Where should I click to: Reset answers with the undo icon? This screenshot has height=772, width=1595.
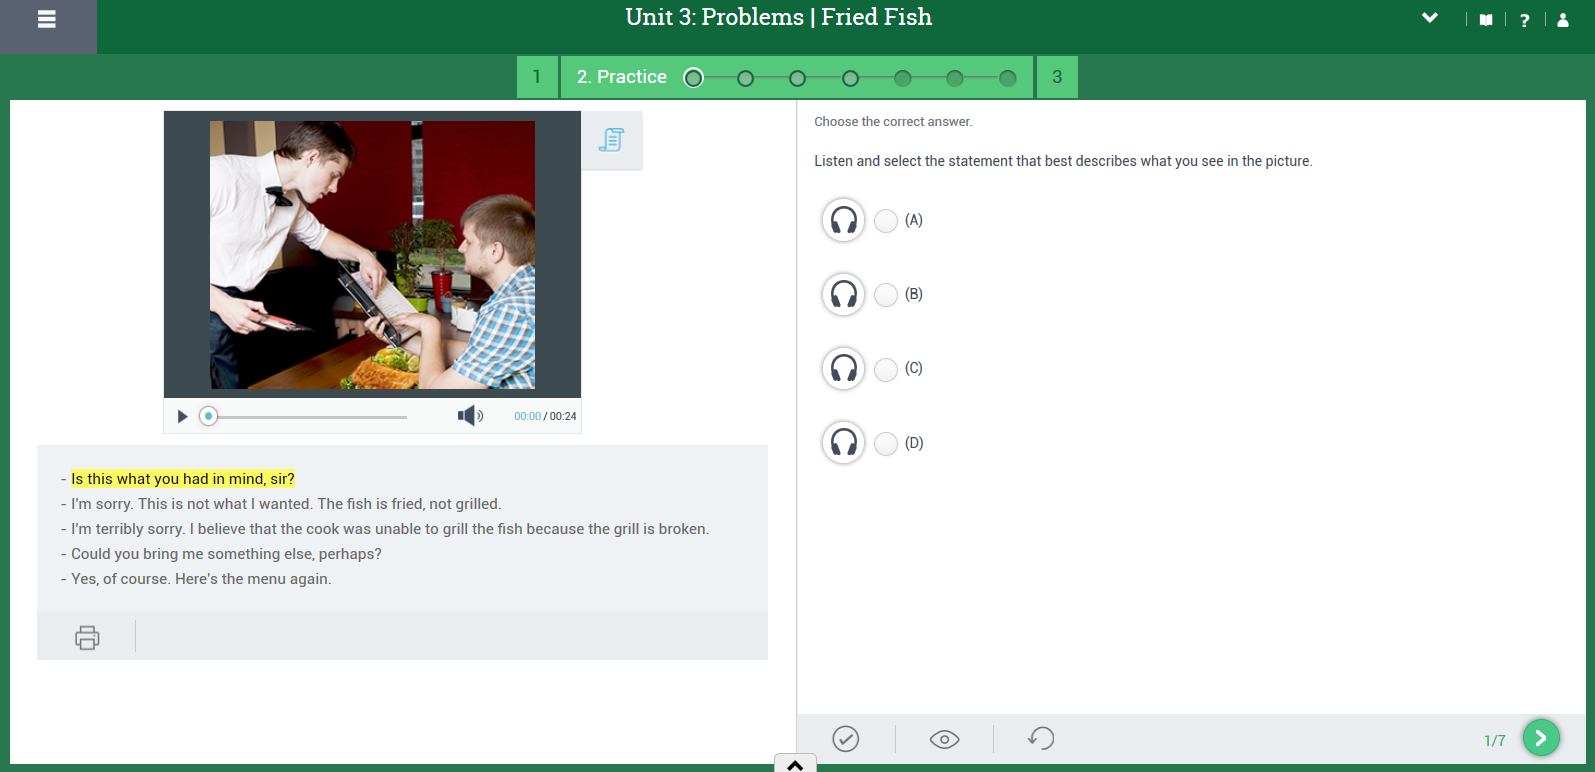(x=1041, y=739)
